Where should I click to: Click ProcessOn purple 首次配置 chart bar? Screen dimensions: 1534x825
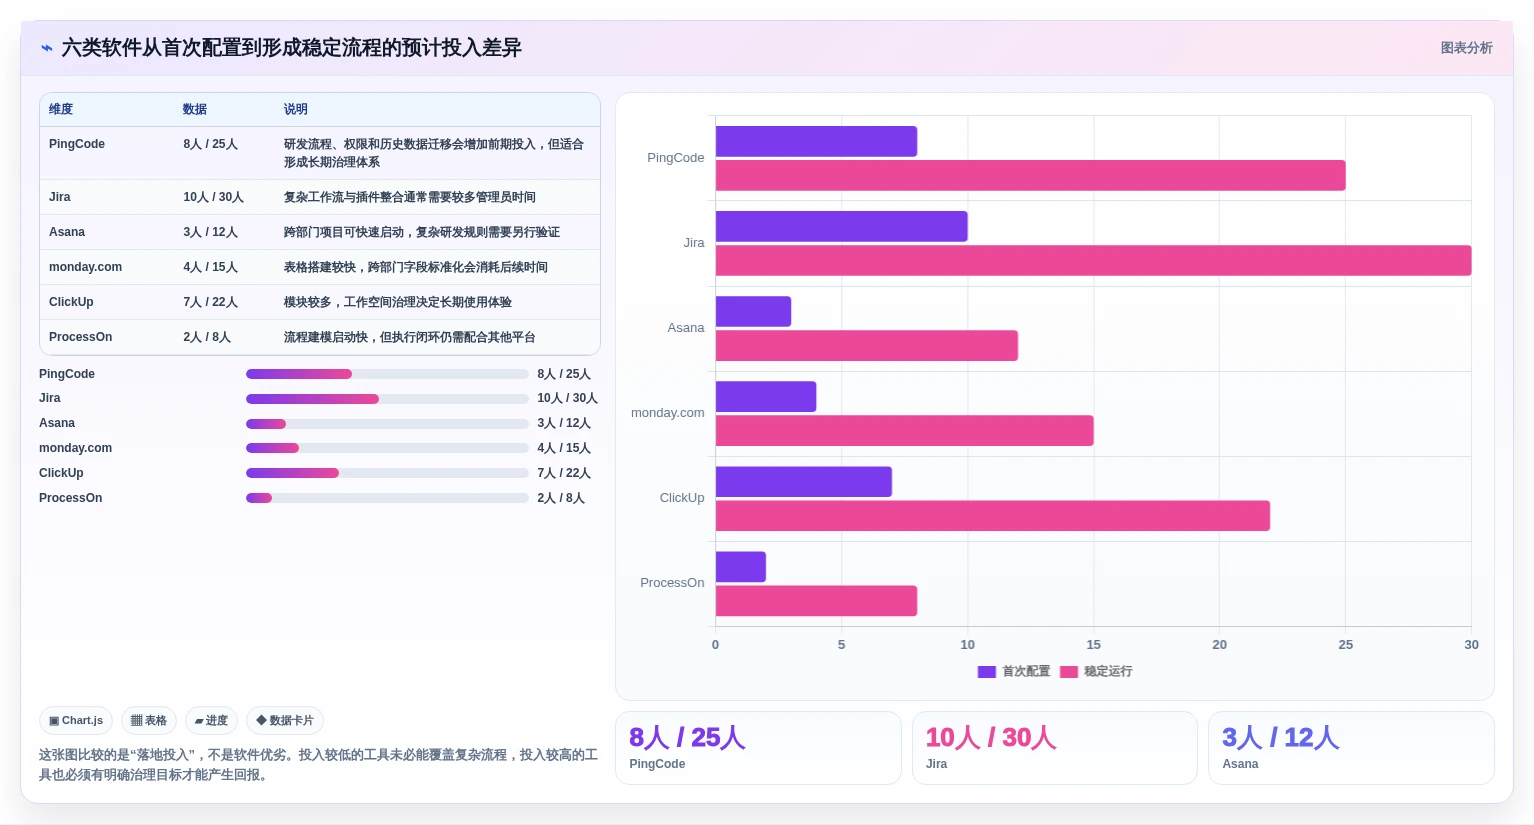[x=741, y=566]
